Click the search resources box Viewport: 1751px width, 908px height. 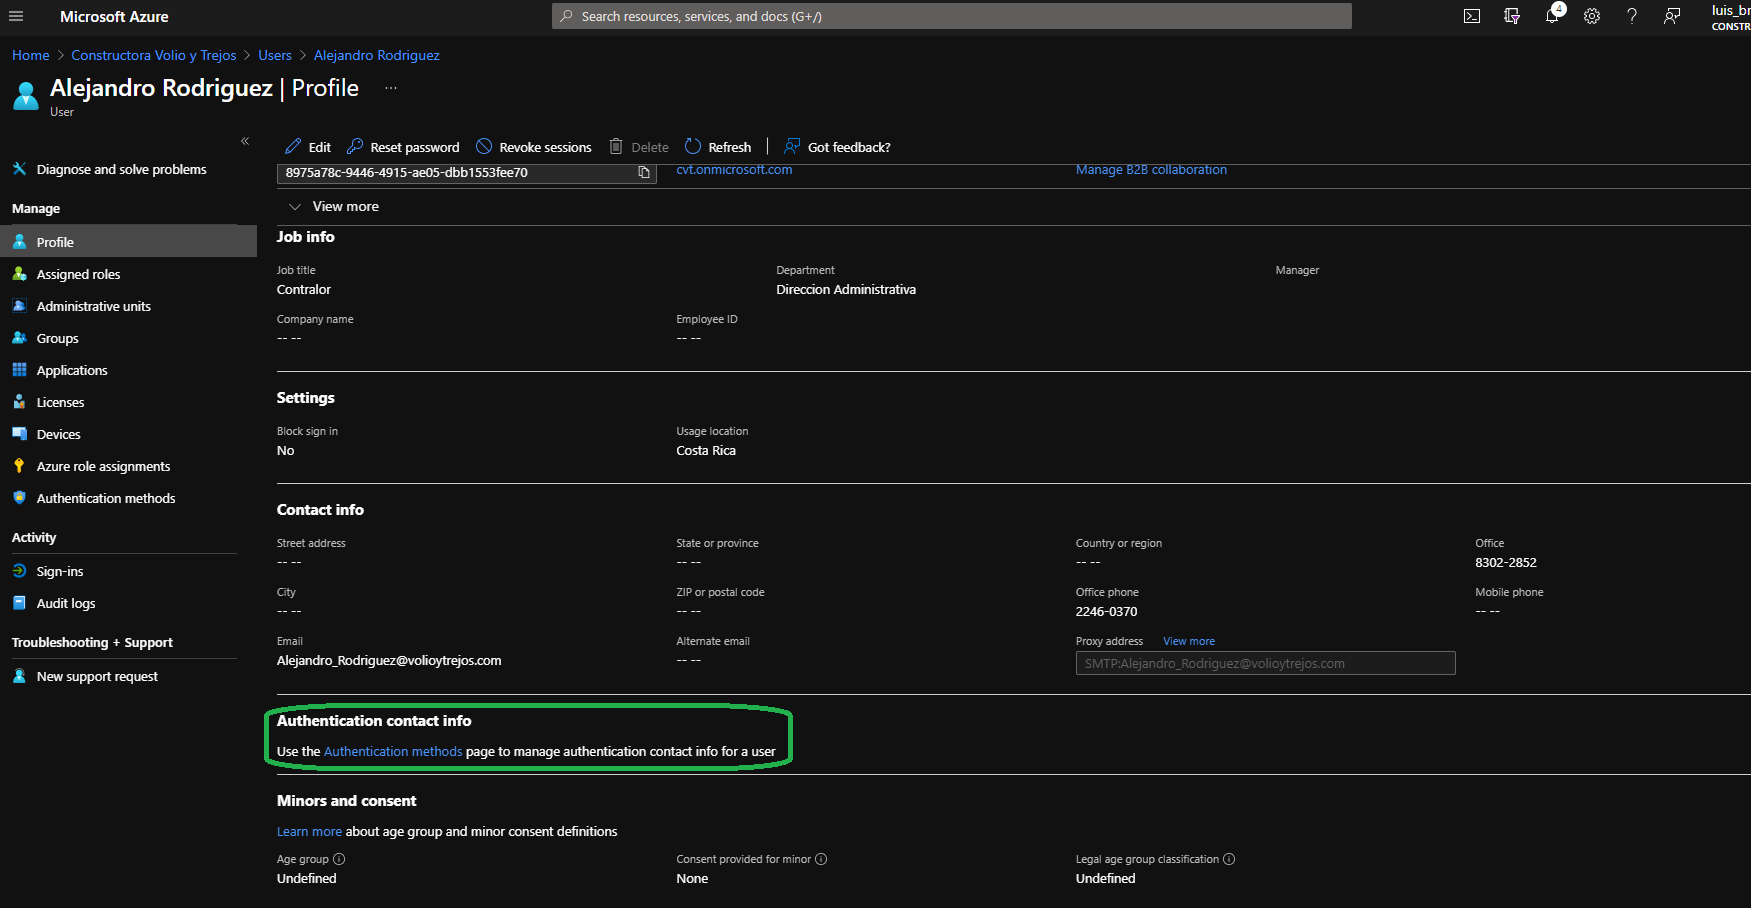click(x=951, y=16)
